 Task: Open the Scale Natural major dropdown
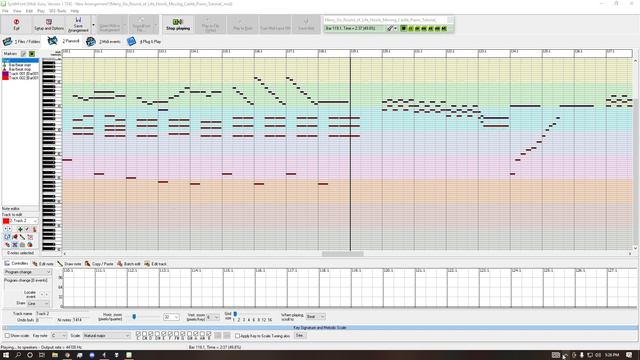(106, 336)
